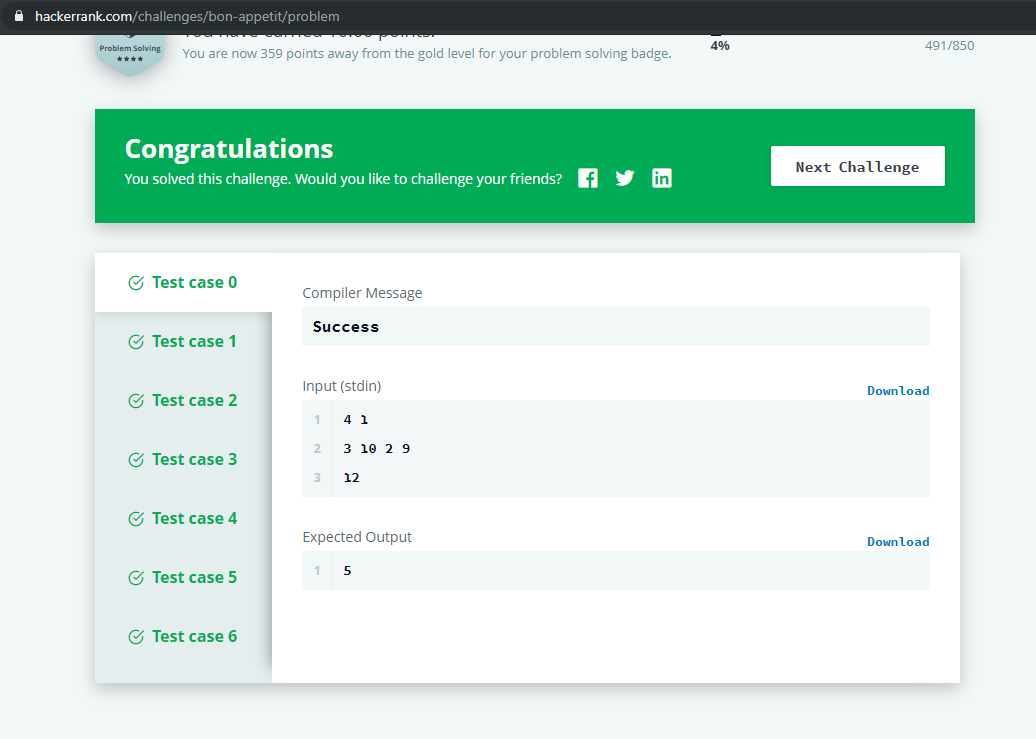Viewport: 1036px width, 739px height.
Task: Share on Facebook icon in banner
Action: [x=587, y=178]
